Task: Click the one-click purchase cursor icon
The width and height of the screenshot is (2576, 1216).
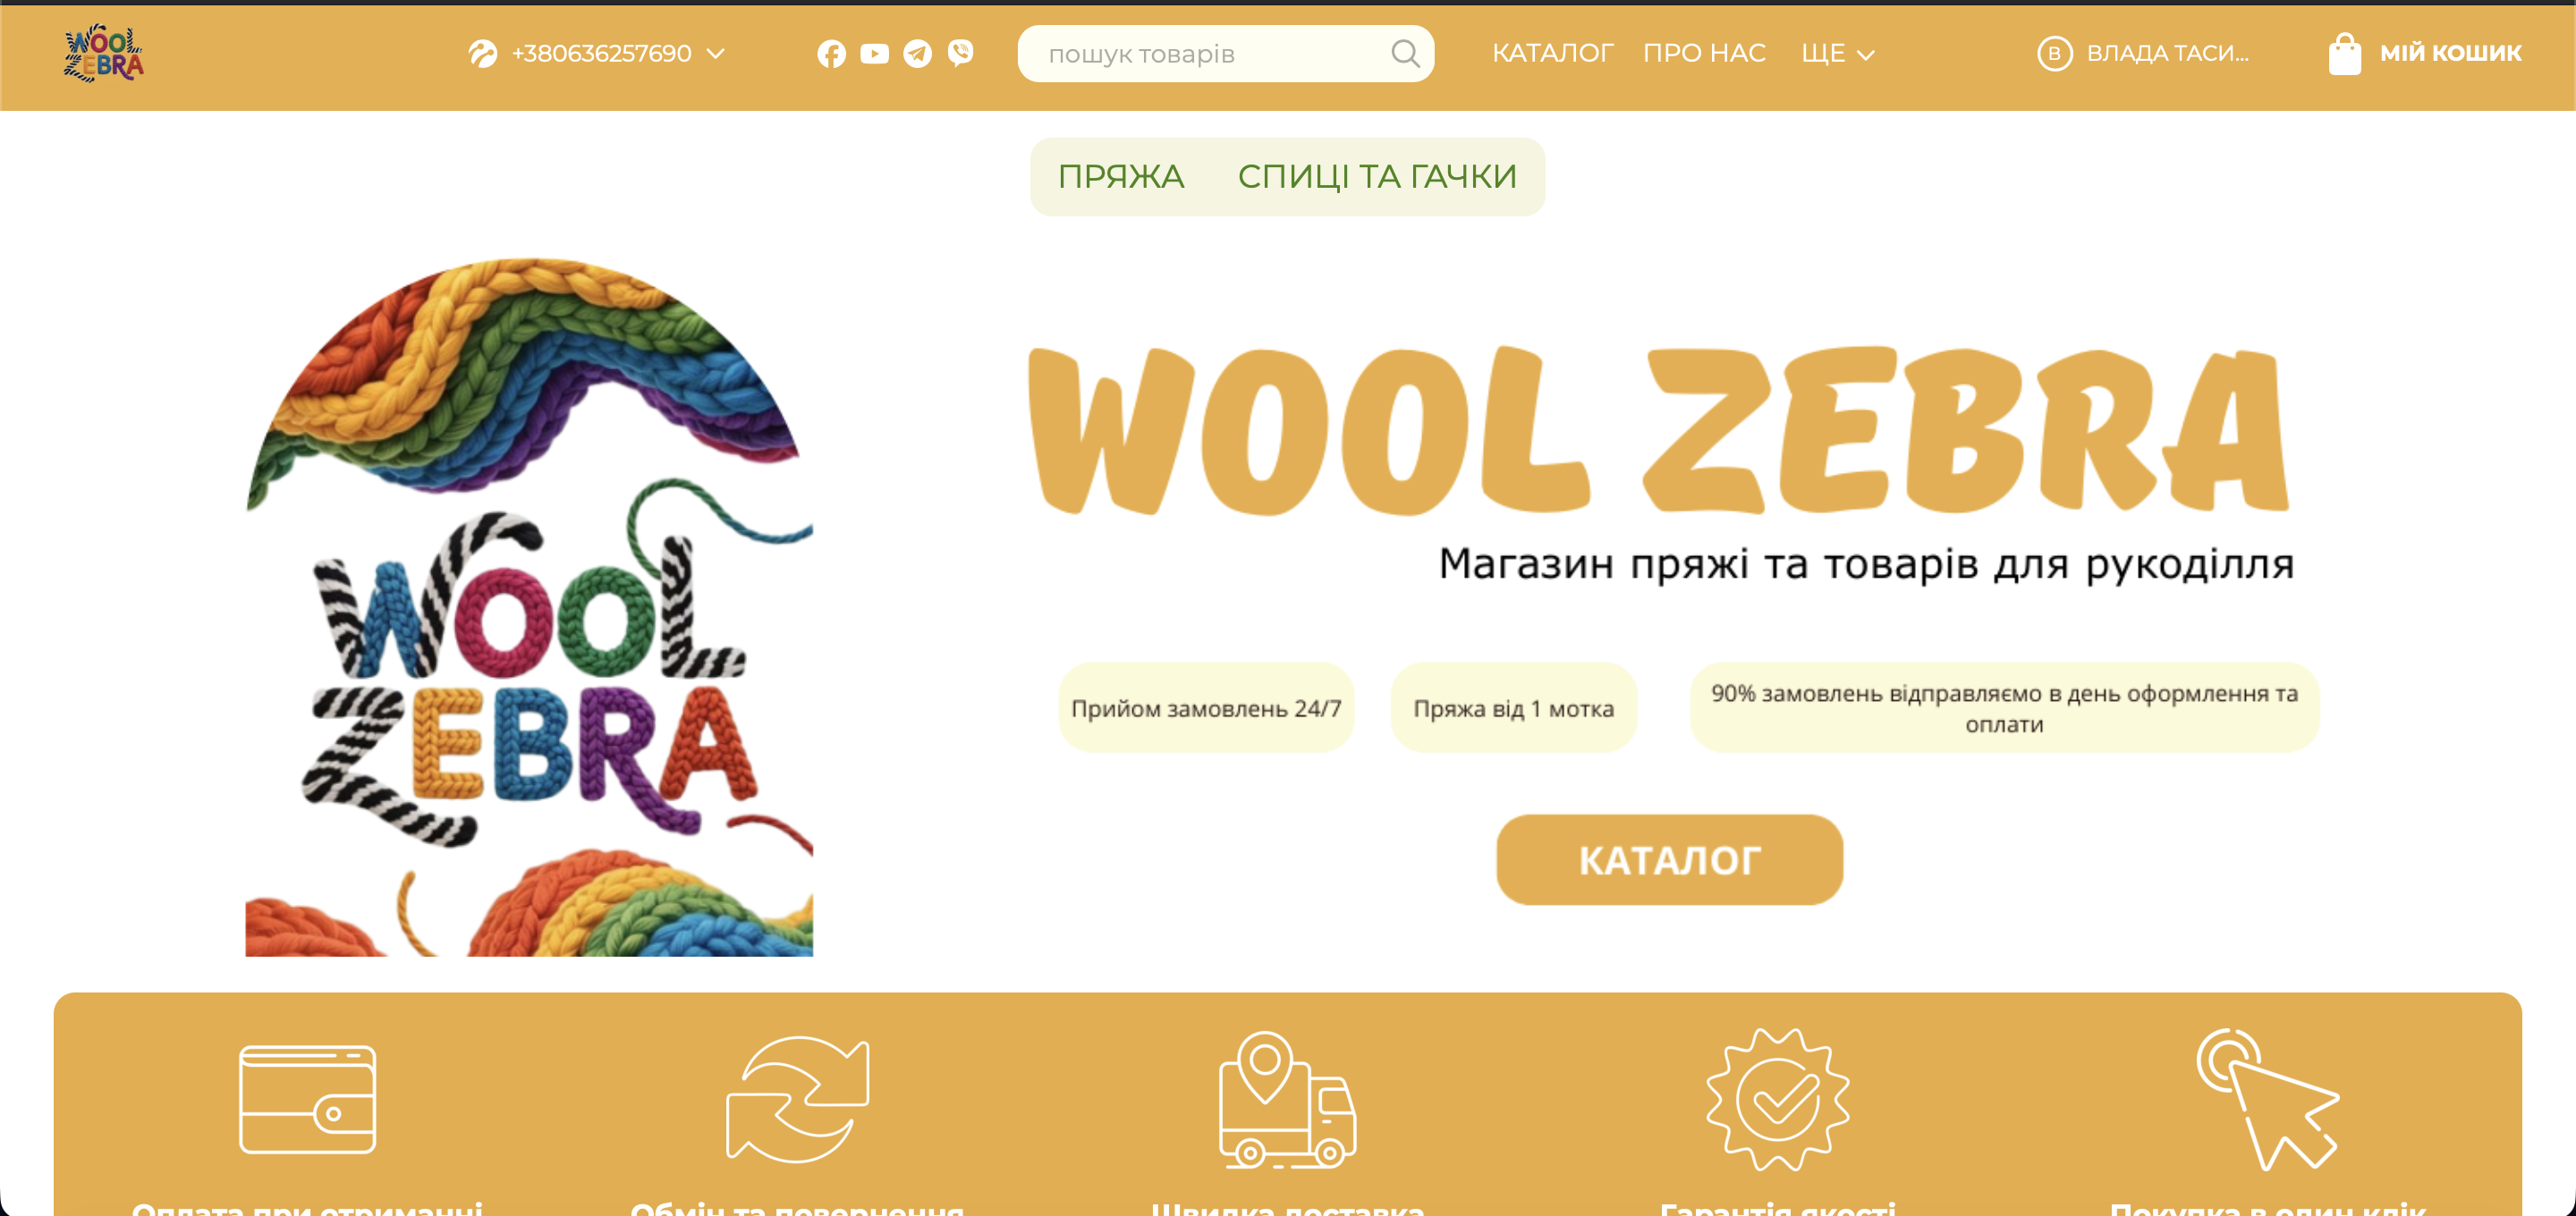Action: (2267, 1099)
